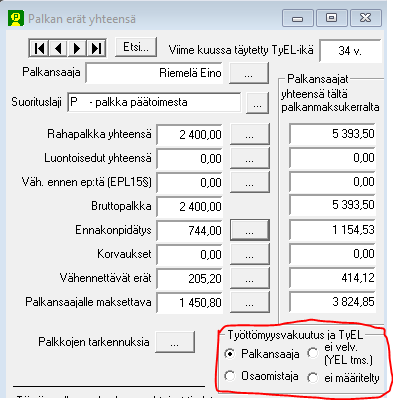Open Suorituslaji browse button
393x400 pixels.
[x=257, y=103]
